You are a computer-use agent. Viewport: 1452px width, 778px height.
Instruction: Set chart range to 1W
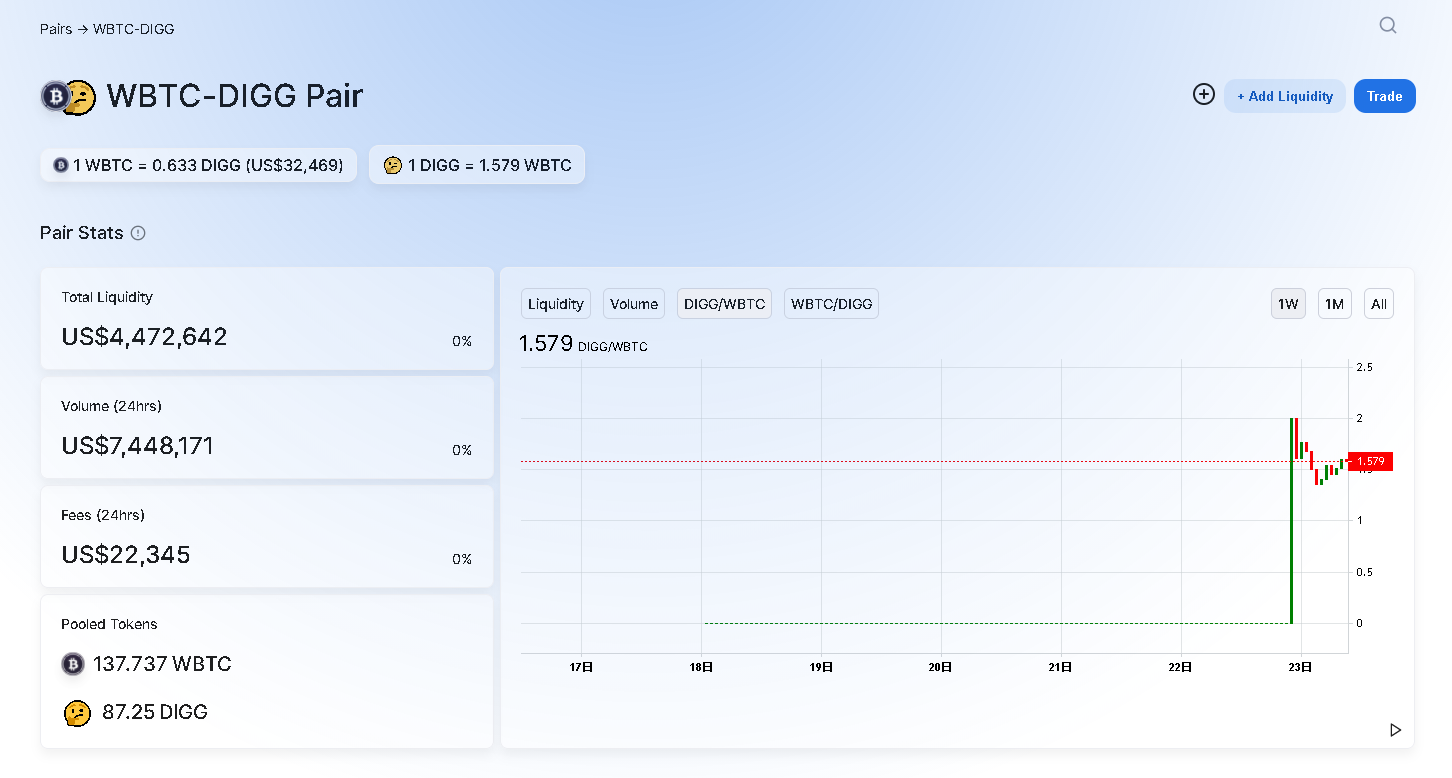point(1289,304)
